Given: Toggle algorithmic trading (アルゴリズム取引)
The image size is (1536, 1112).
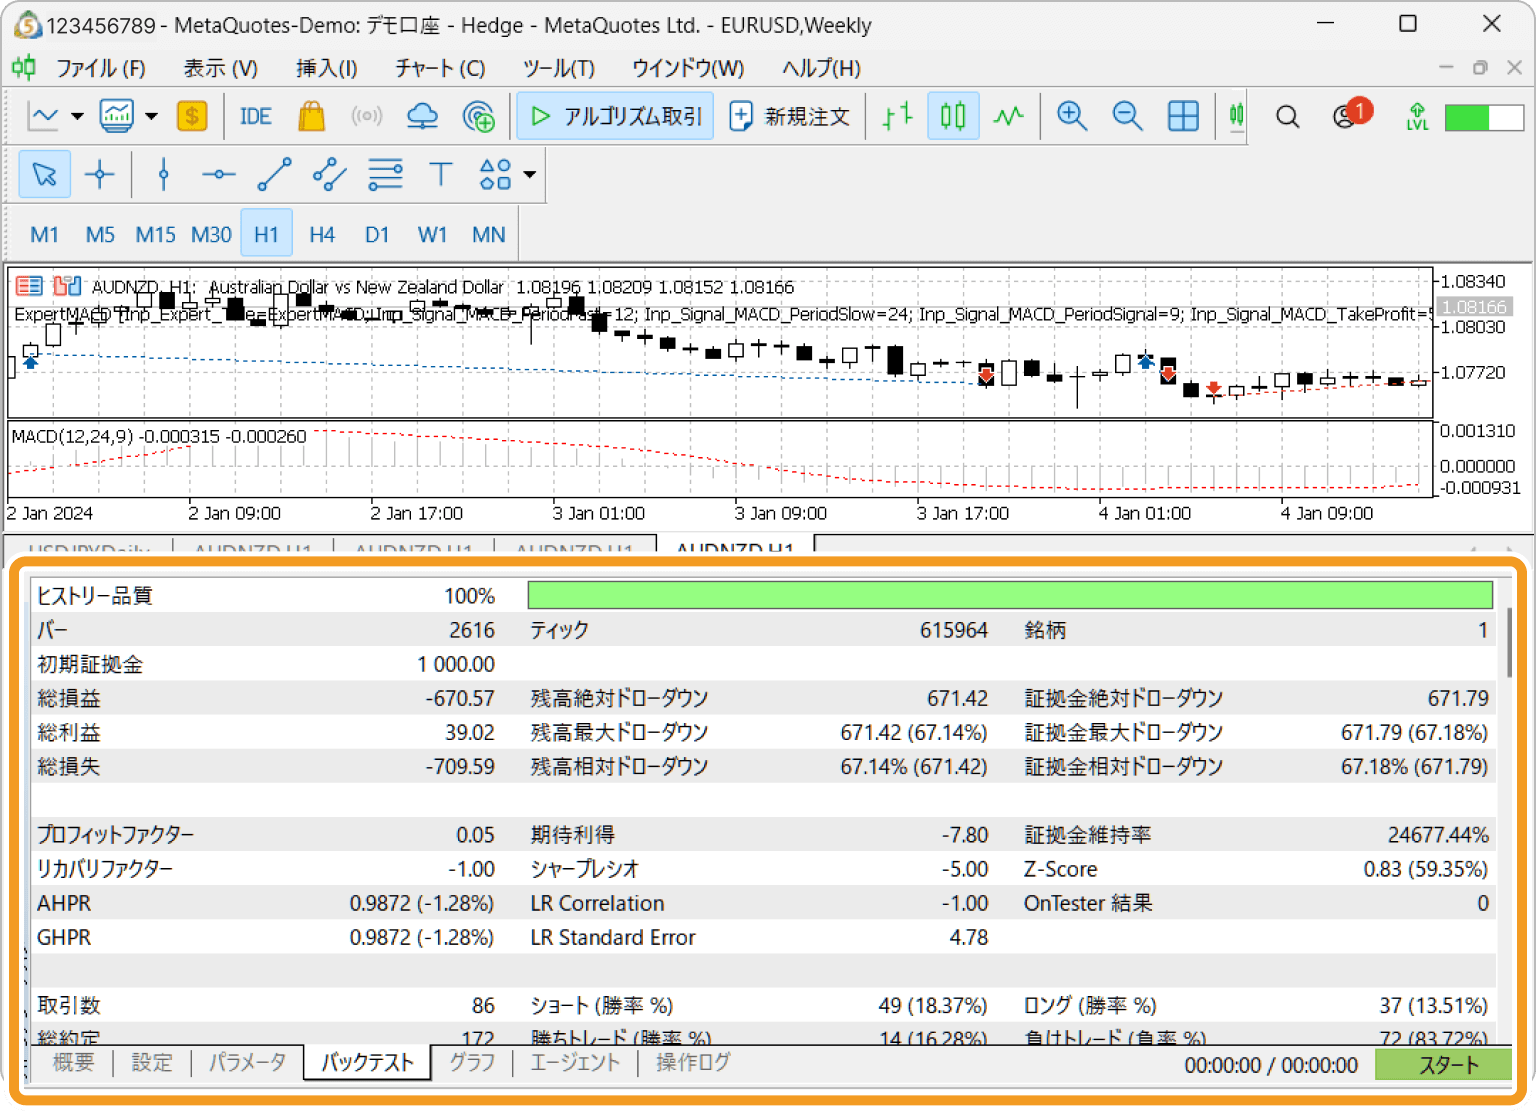Looking at the screenshot, I should 616,117.
